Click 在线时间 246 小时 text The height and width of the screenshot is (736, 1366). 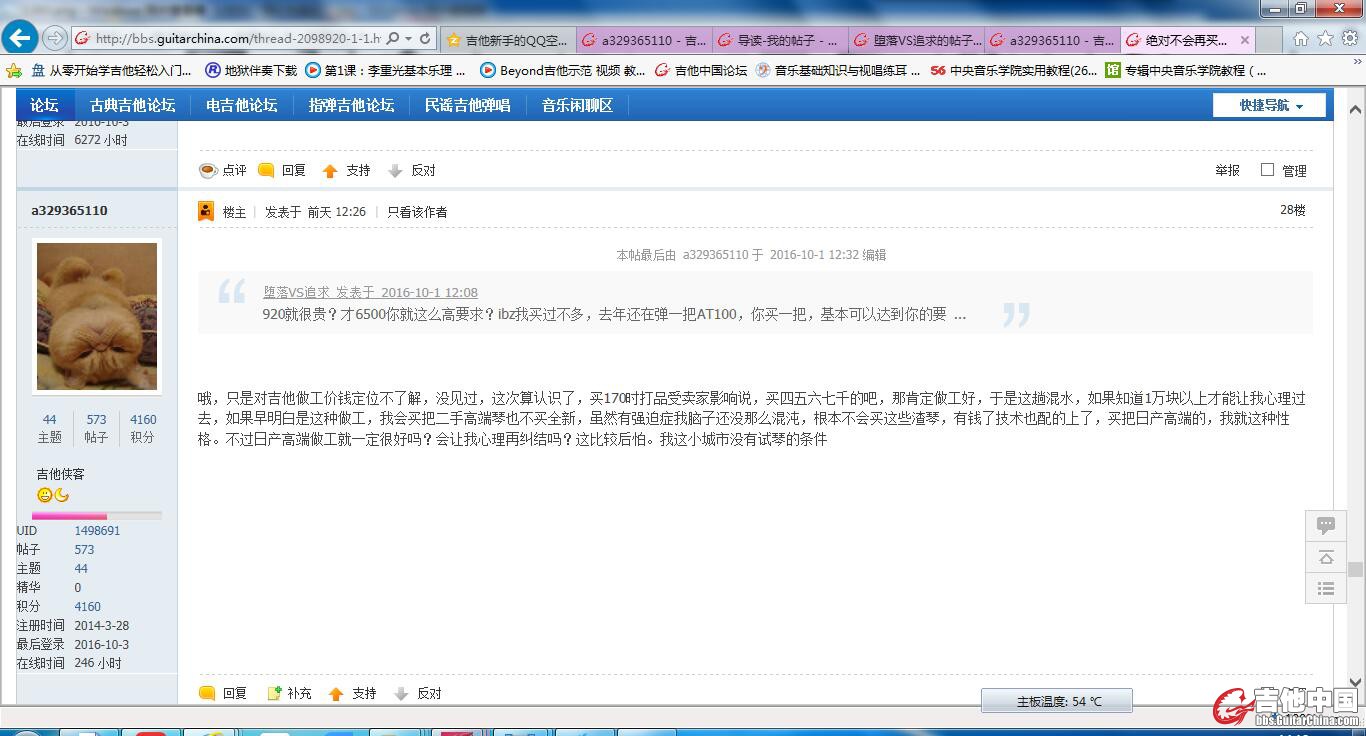[x=70, y=663]
